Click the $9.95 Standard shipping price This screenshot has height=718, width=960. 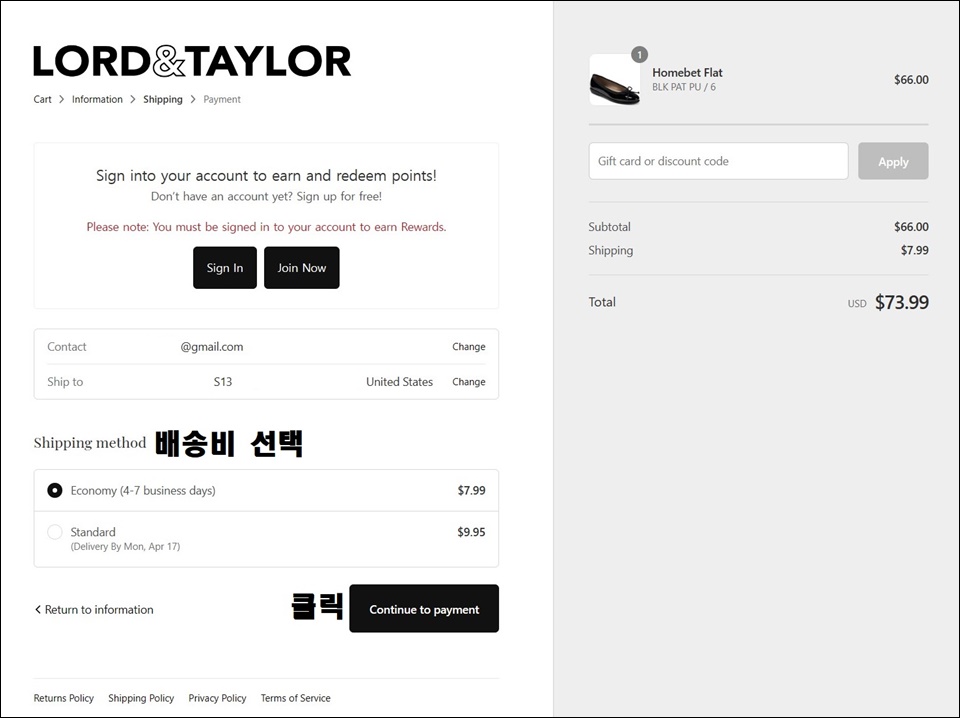(471, 532)
